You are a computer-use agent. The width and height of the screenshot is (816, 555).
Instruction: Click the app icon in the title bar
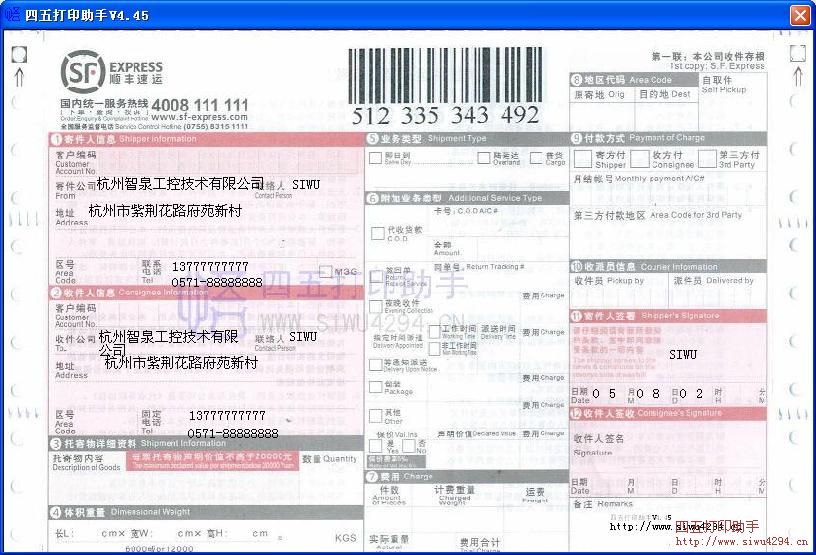tap(11, 14)
